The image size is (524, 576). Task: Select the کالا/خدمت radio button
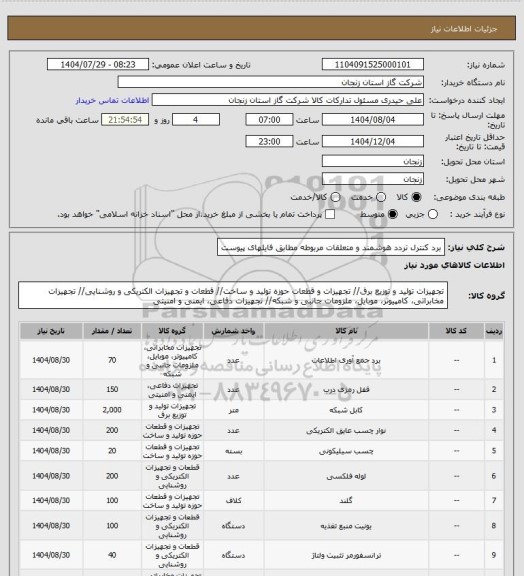tap(335, 197)
